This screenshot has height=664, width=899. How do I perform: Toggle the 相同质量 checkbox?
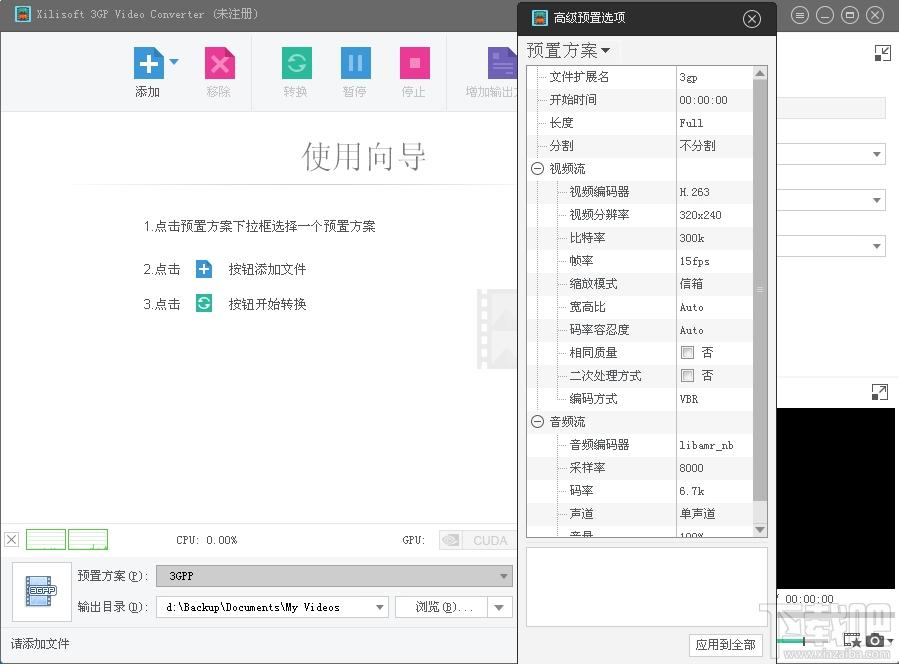[x=687, y=352]
